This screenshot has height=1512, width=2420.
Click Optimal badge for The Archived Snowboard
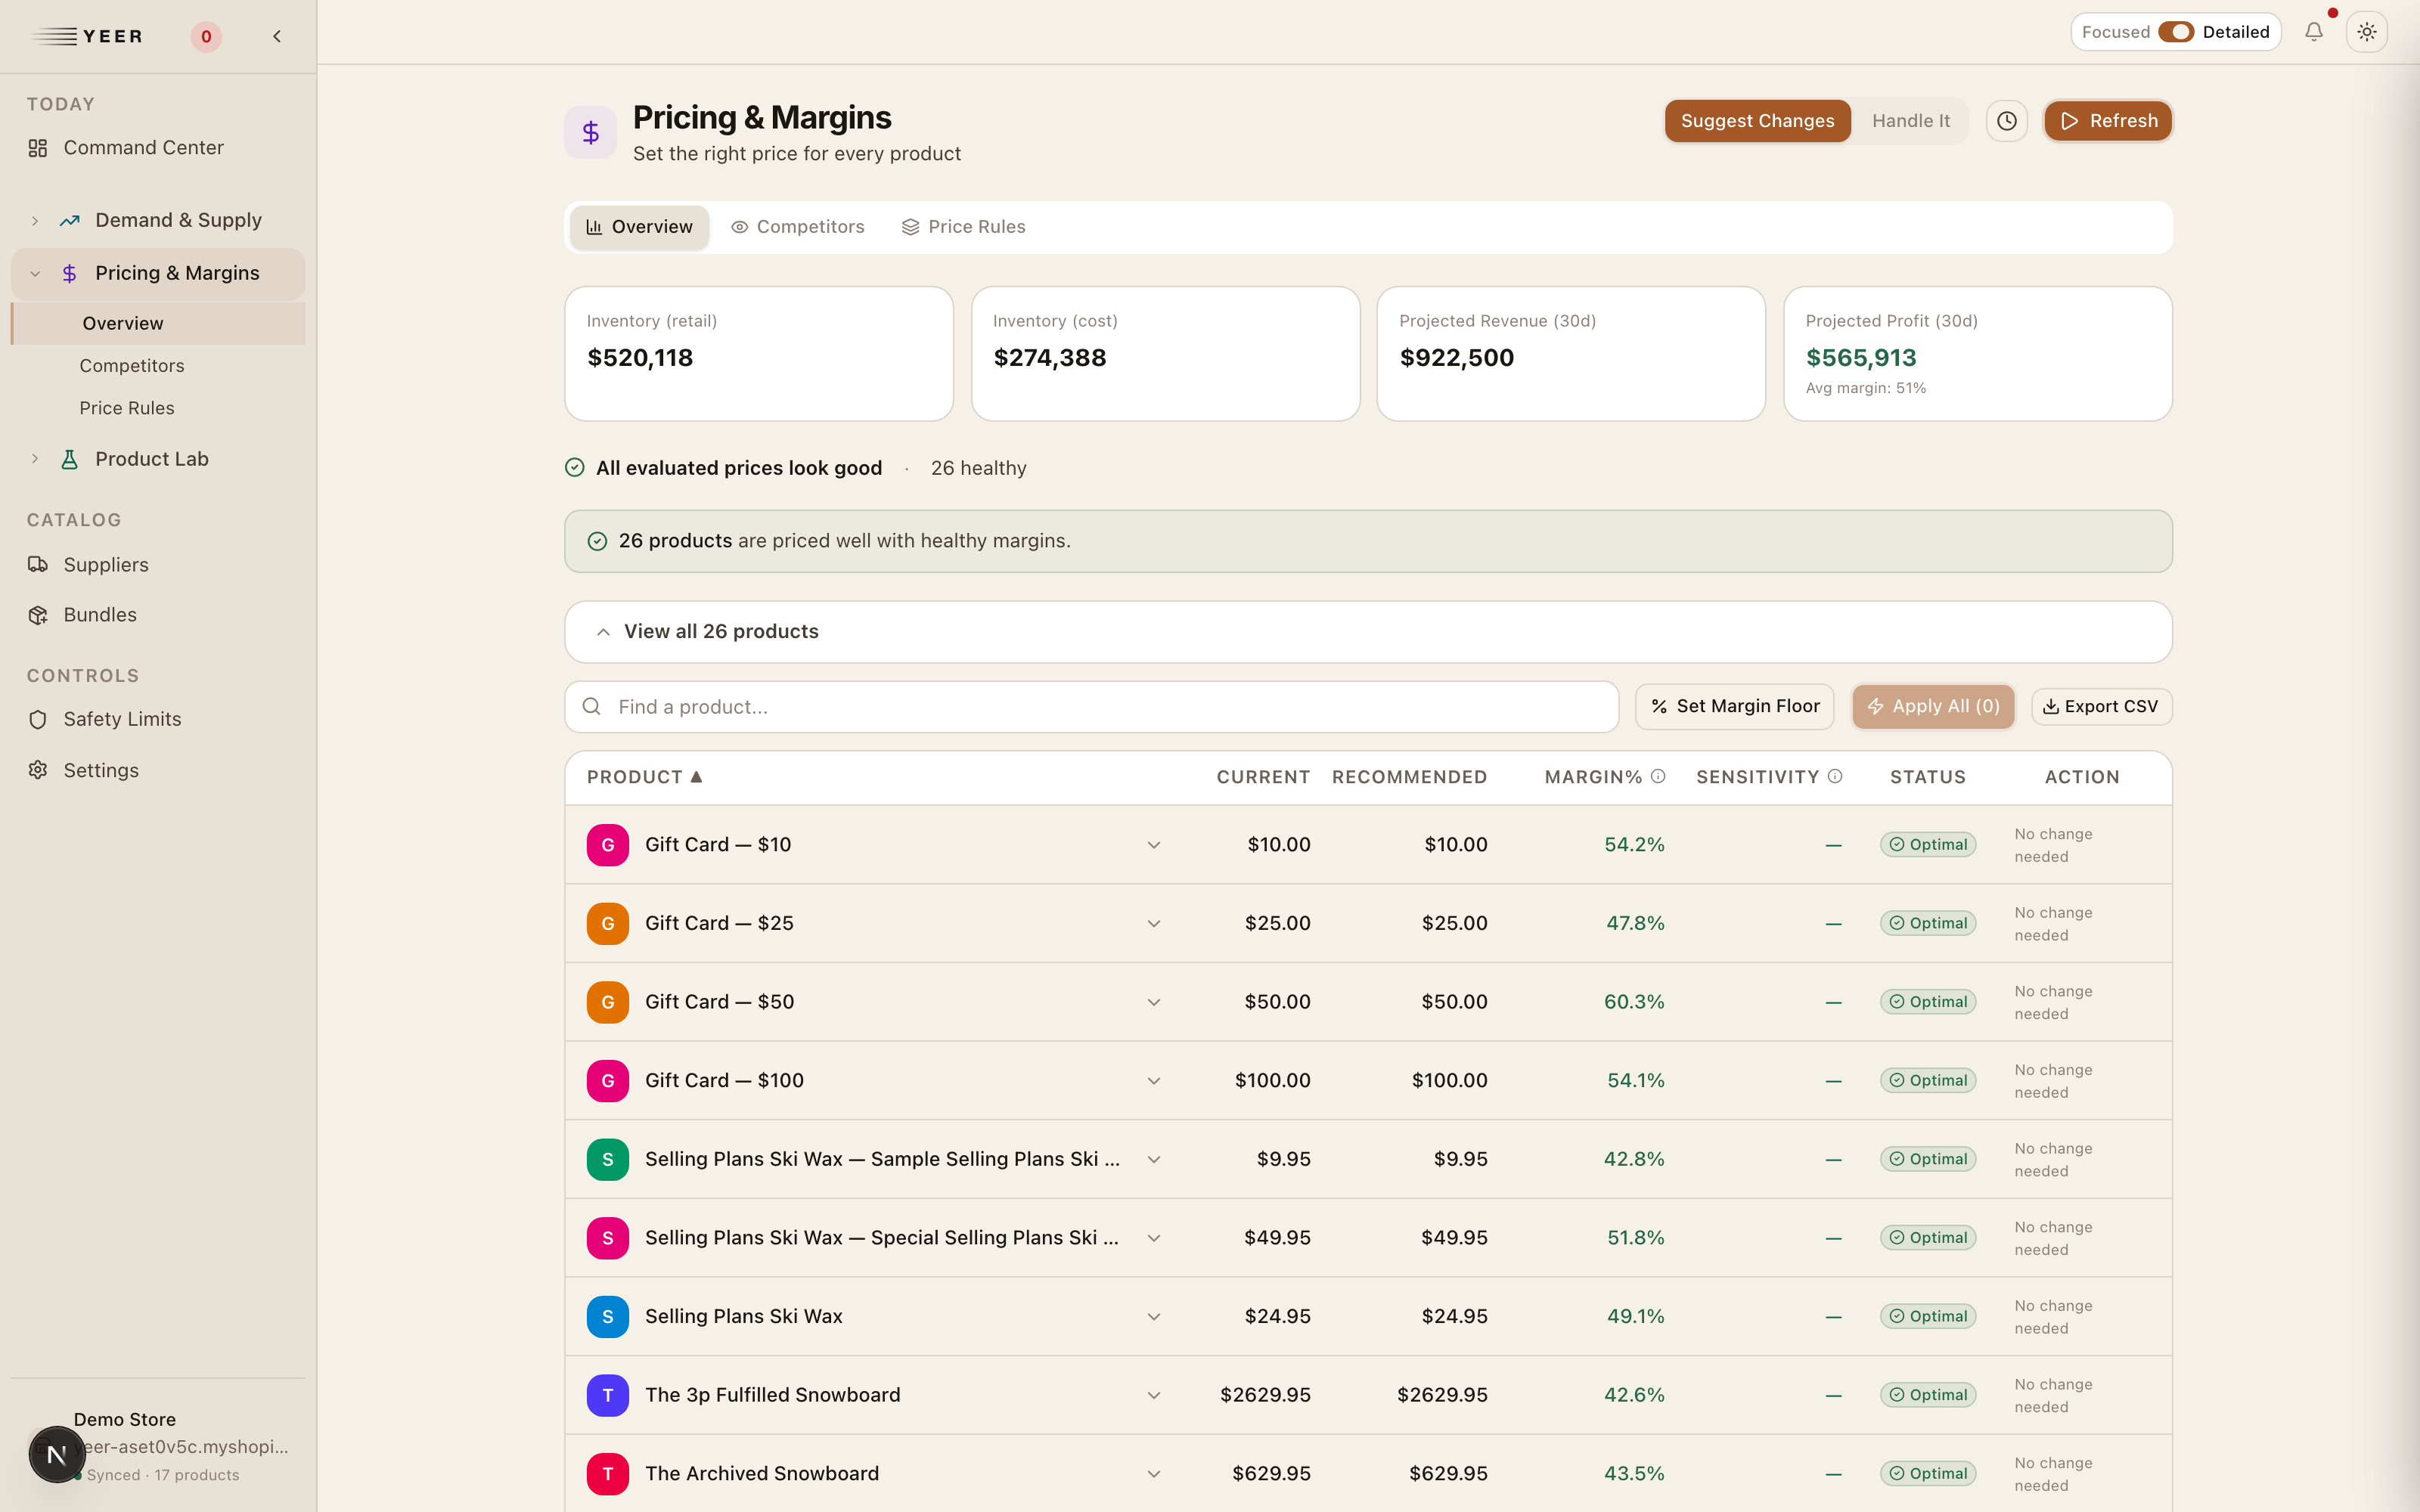click(1928, 1474)
